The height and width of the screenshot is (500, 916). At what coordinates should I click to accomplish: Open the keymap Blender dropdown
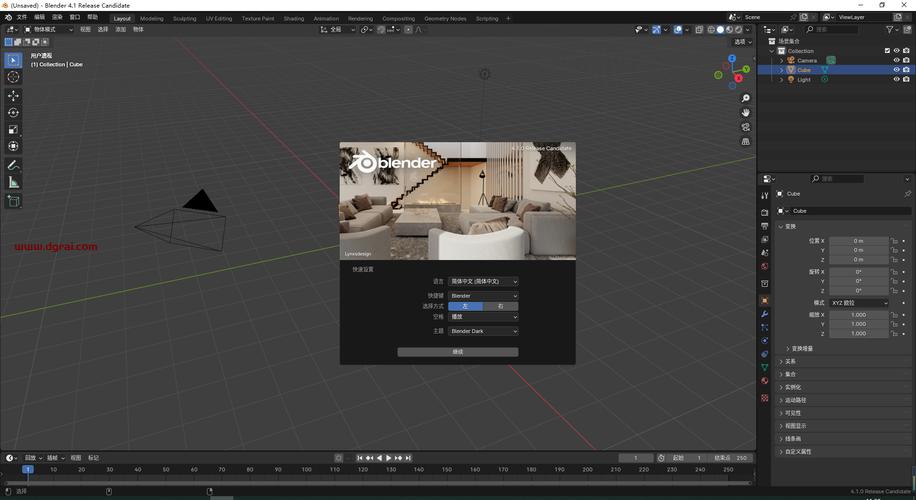pos(483,296)
